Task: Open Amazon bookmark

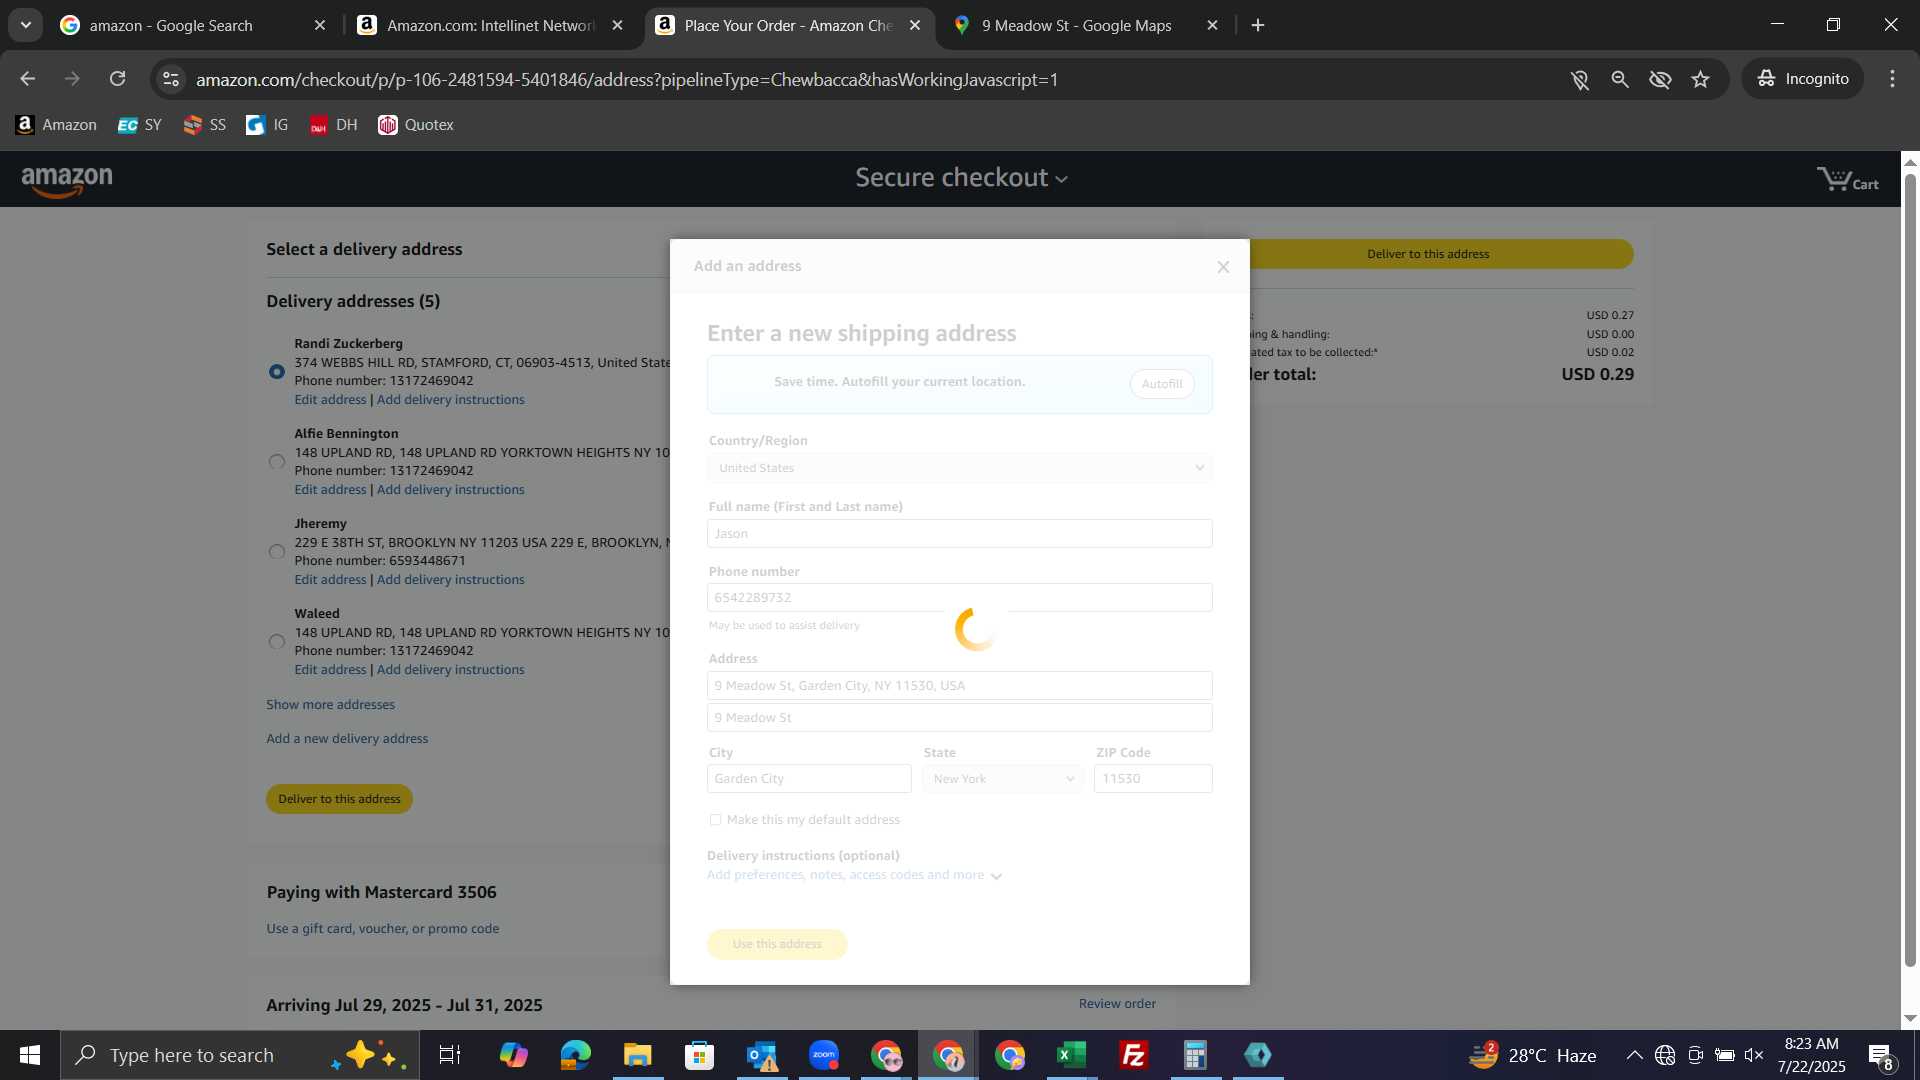Action: [x=56, y=125]
